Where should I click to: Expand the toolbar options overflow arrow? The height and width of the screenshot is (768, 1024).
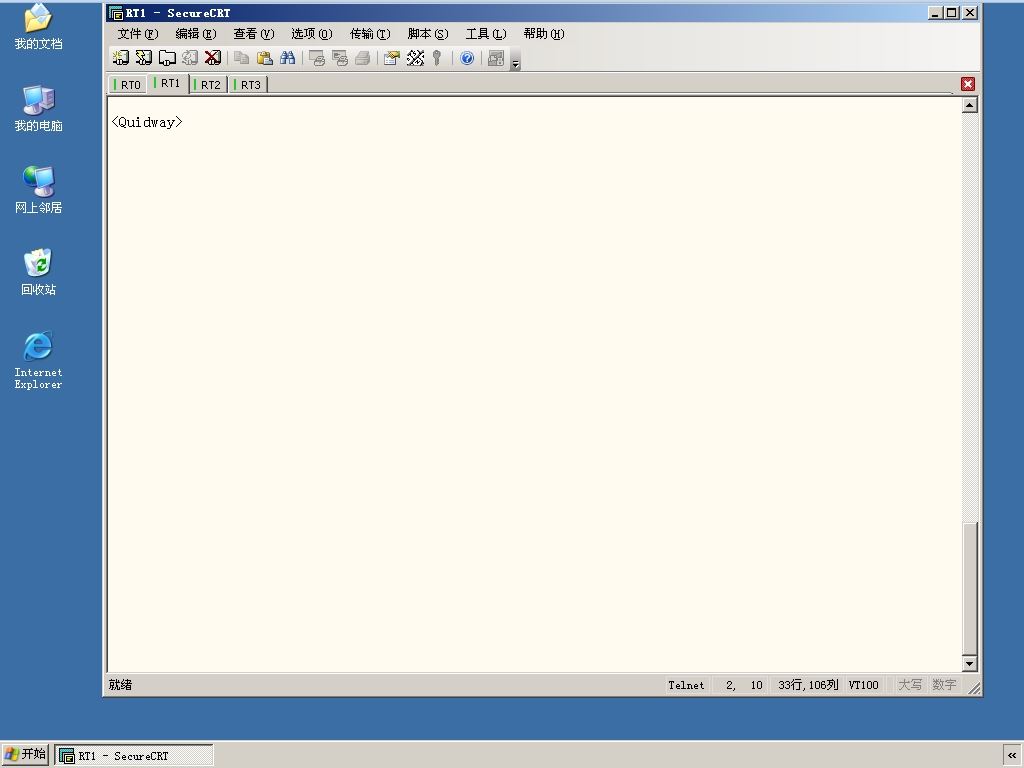pyautogui.click(x=515, y=59)
